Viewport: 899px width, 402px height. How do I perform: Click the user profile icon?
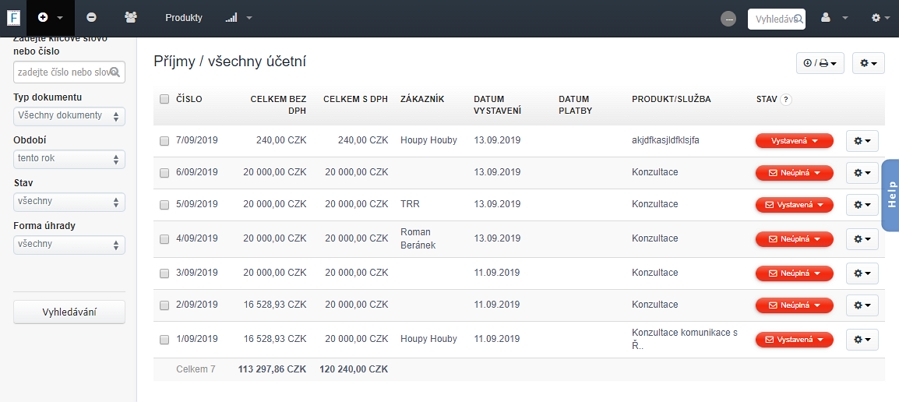point(826,18)
